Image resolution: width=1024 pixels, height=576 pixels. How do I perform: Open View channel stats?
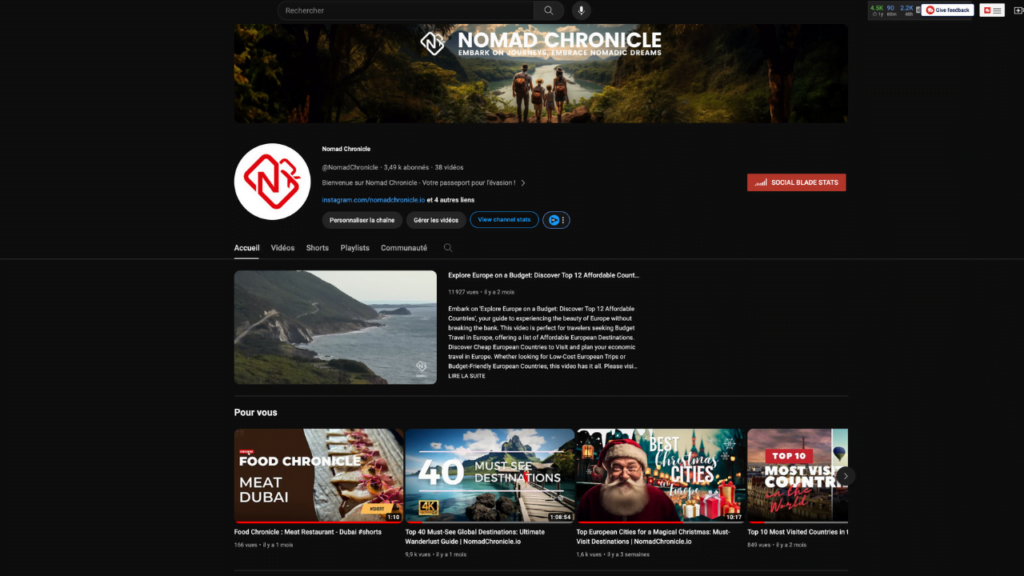(x=504, y=220)
